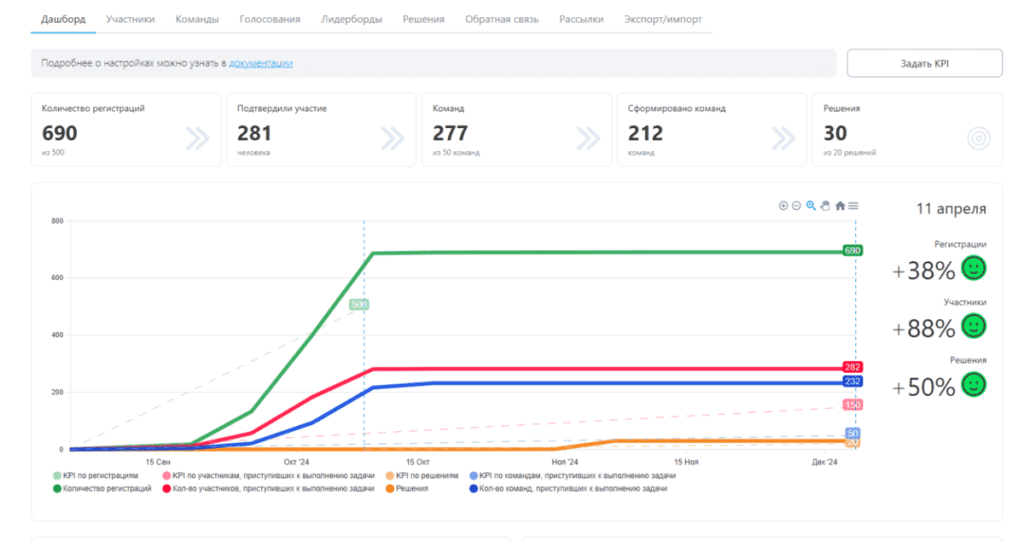
Task: Toggle KPI по регистрациям legend item
Action: pos(98,476)
